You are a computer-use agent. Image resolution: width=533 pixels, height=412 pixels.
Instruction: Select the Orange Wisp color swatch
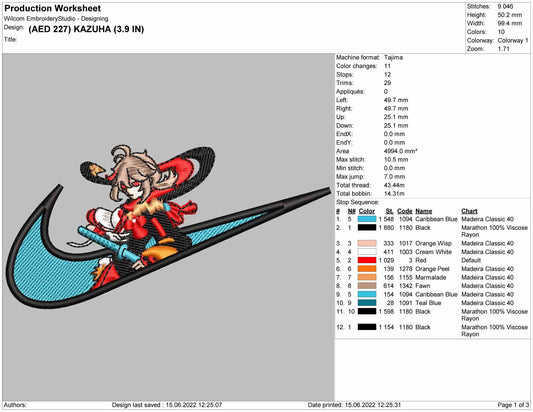[367, 243]
